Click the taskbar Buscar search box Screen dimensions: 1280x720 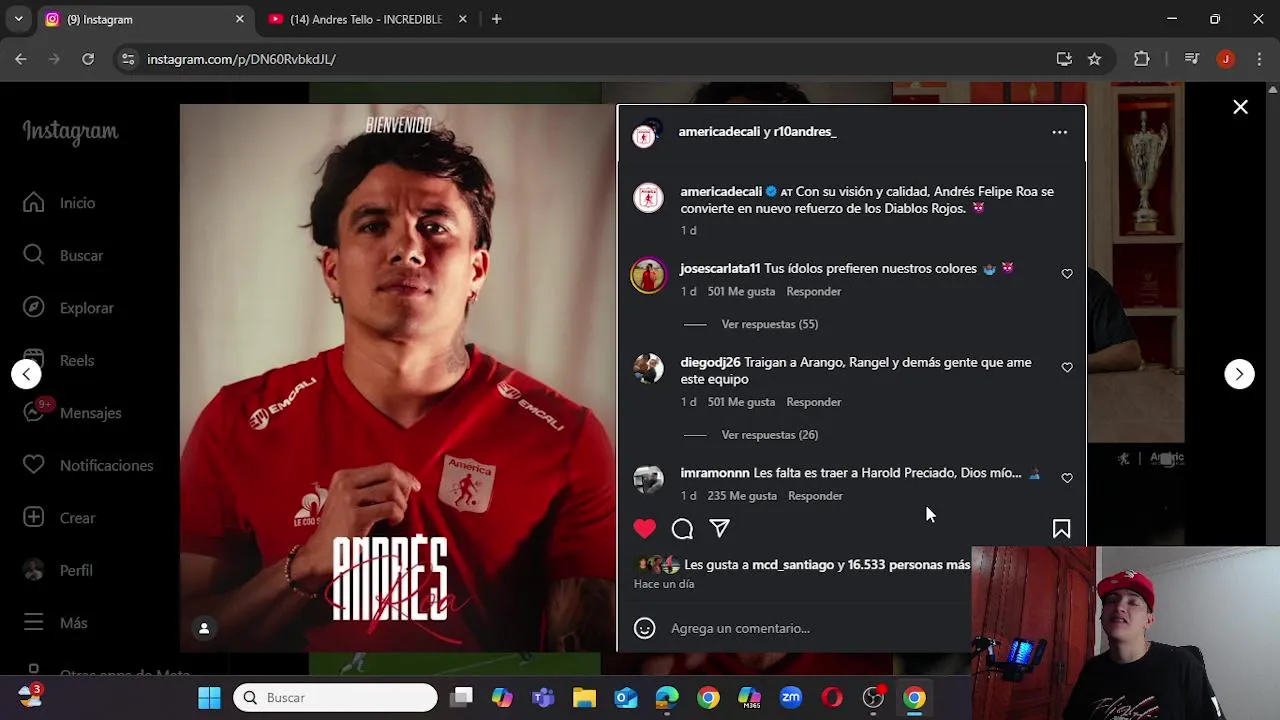click(335, 697)
